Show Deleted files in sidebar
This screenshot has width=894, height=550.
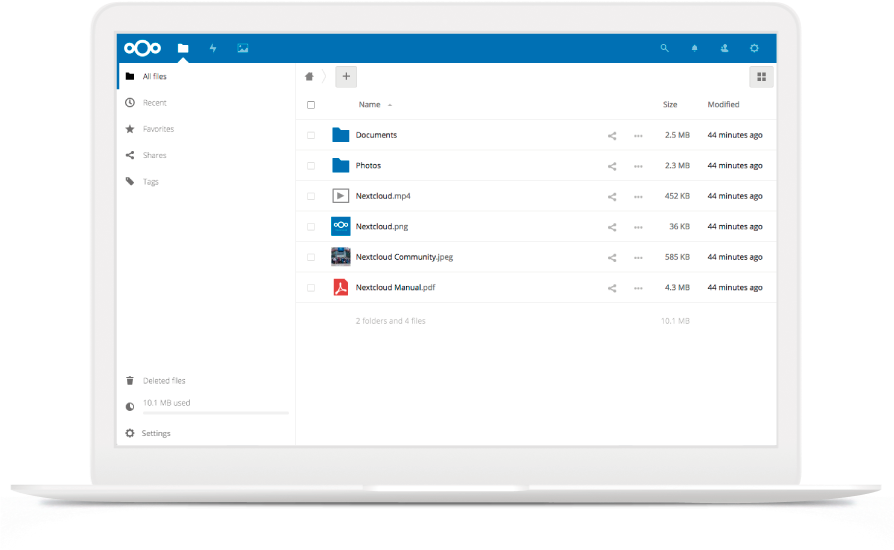[164, 381]
